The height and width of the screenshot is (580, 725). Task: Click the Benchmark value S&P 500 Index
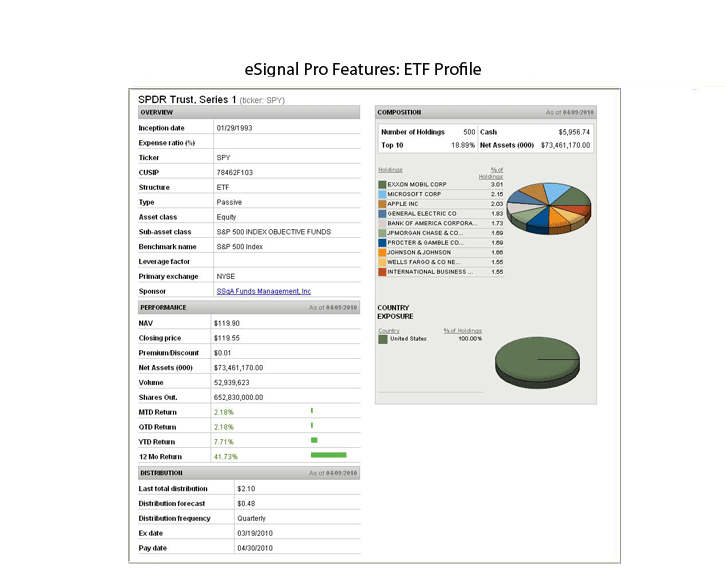(240, 247)
